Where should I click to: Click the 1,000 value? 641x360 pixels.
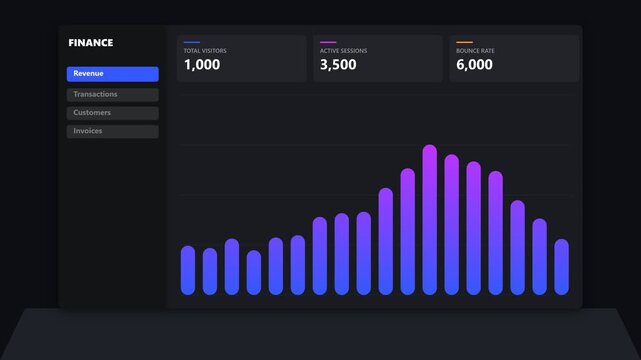[202, 65]
